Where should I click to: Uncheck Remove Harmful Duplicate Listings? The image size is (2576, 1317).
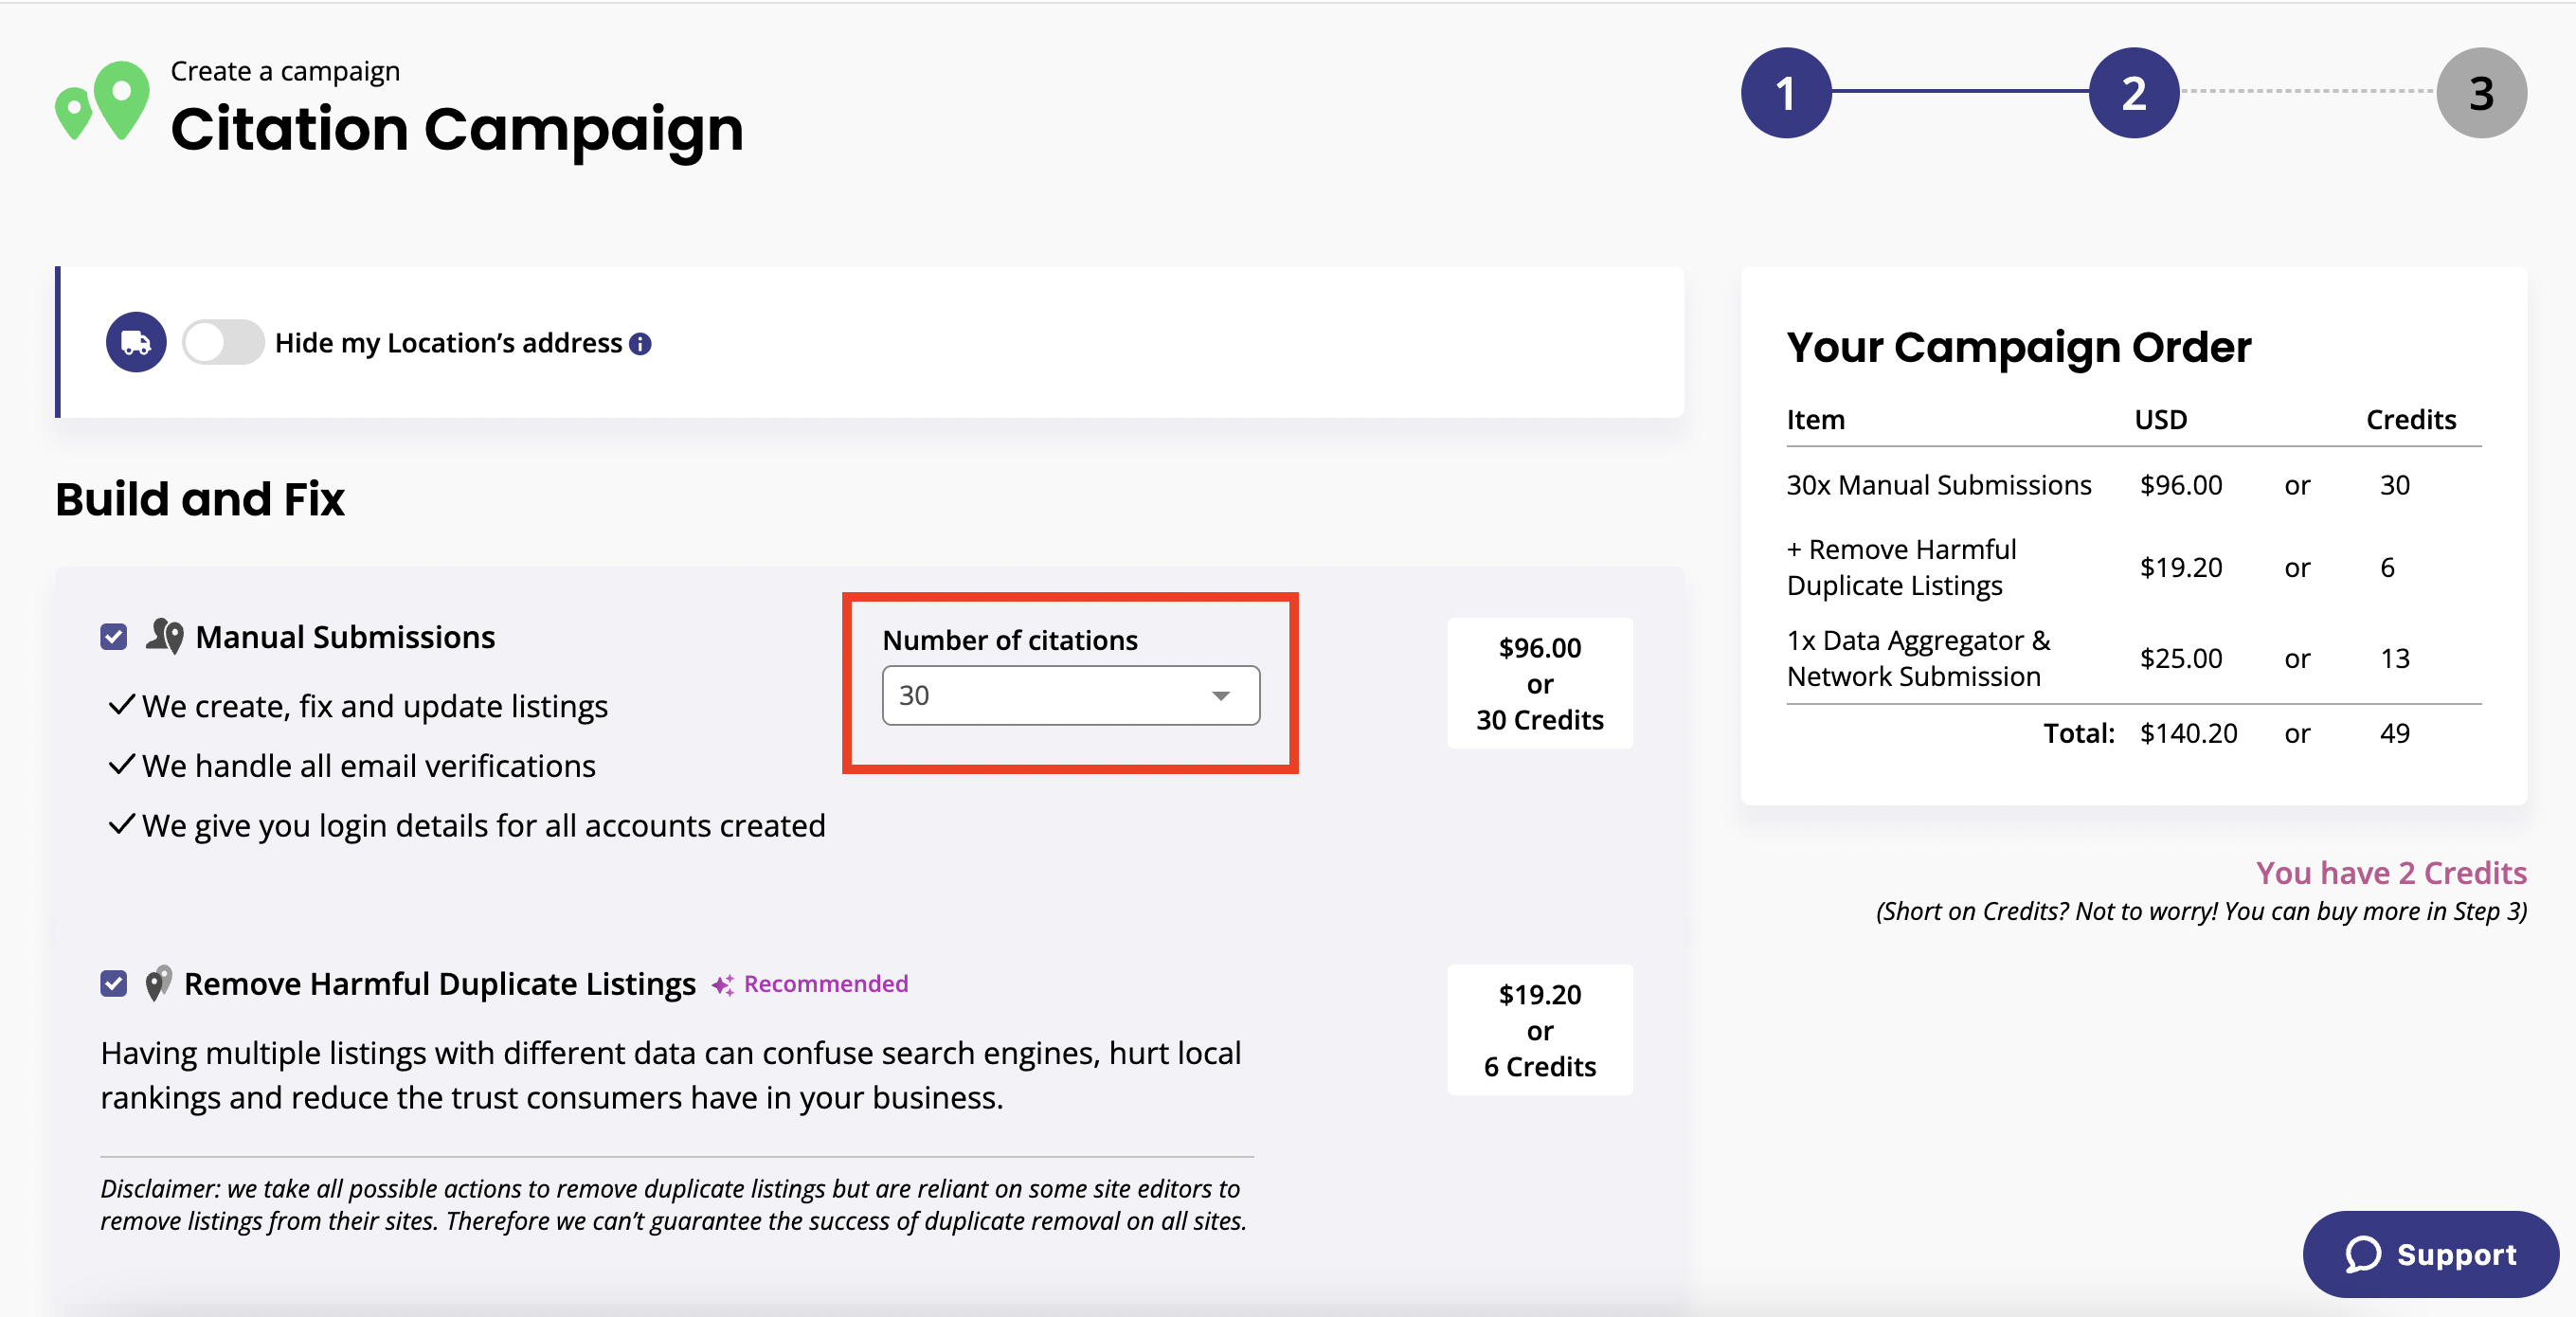tap(114, 984)
